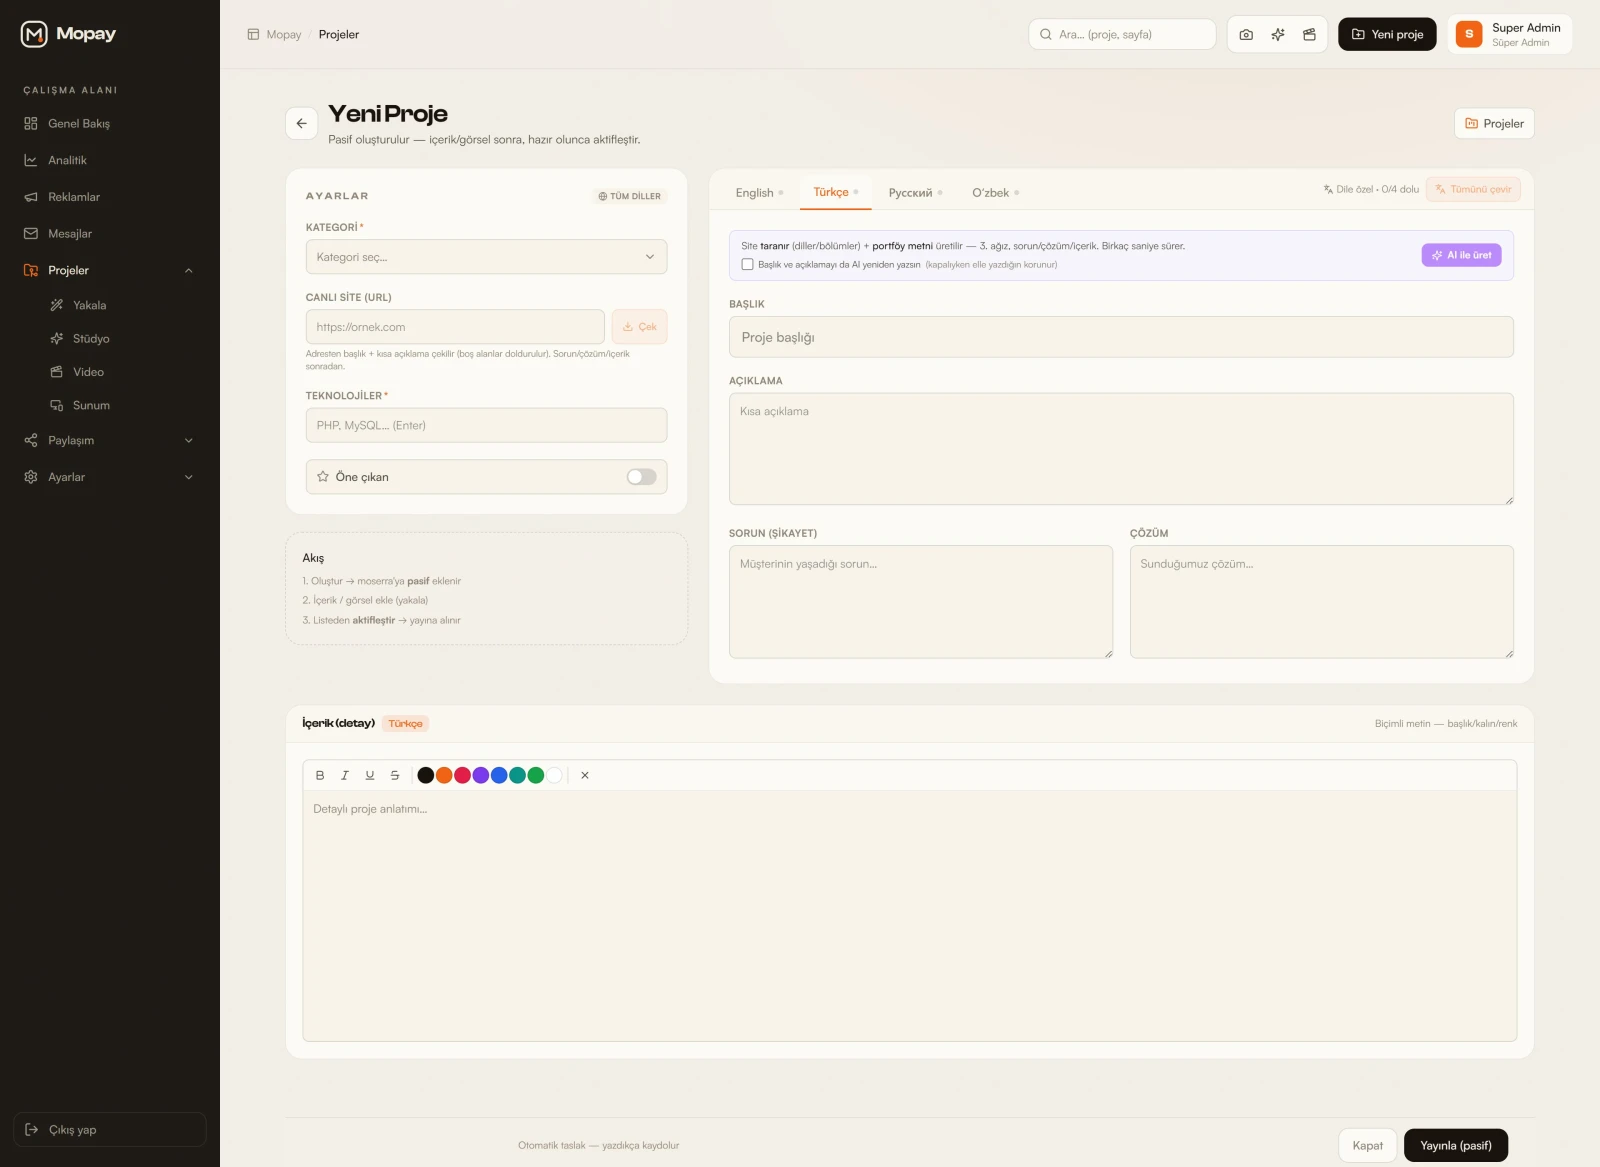Apply strikethrough formatting in editor toolbar
Screen dimensions: 1600x1167
click(x=395, y=775)
